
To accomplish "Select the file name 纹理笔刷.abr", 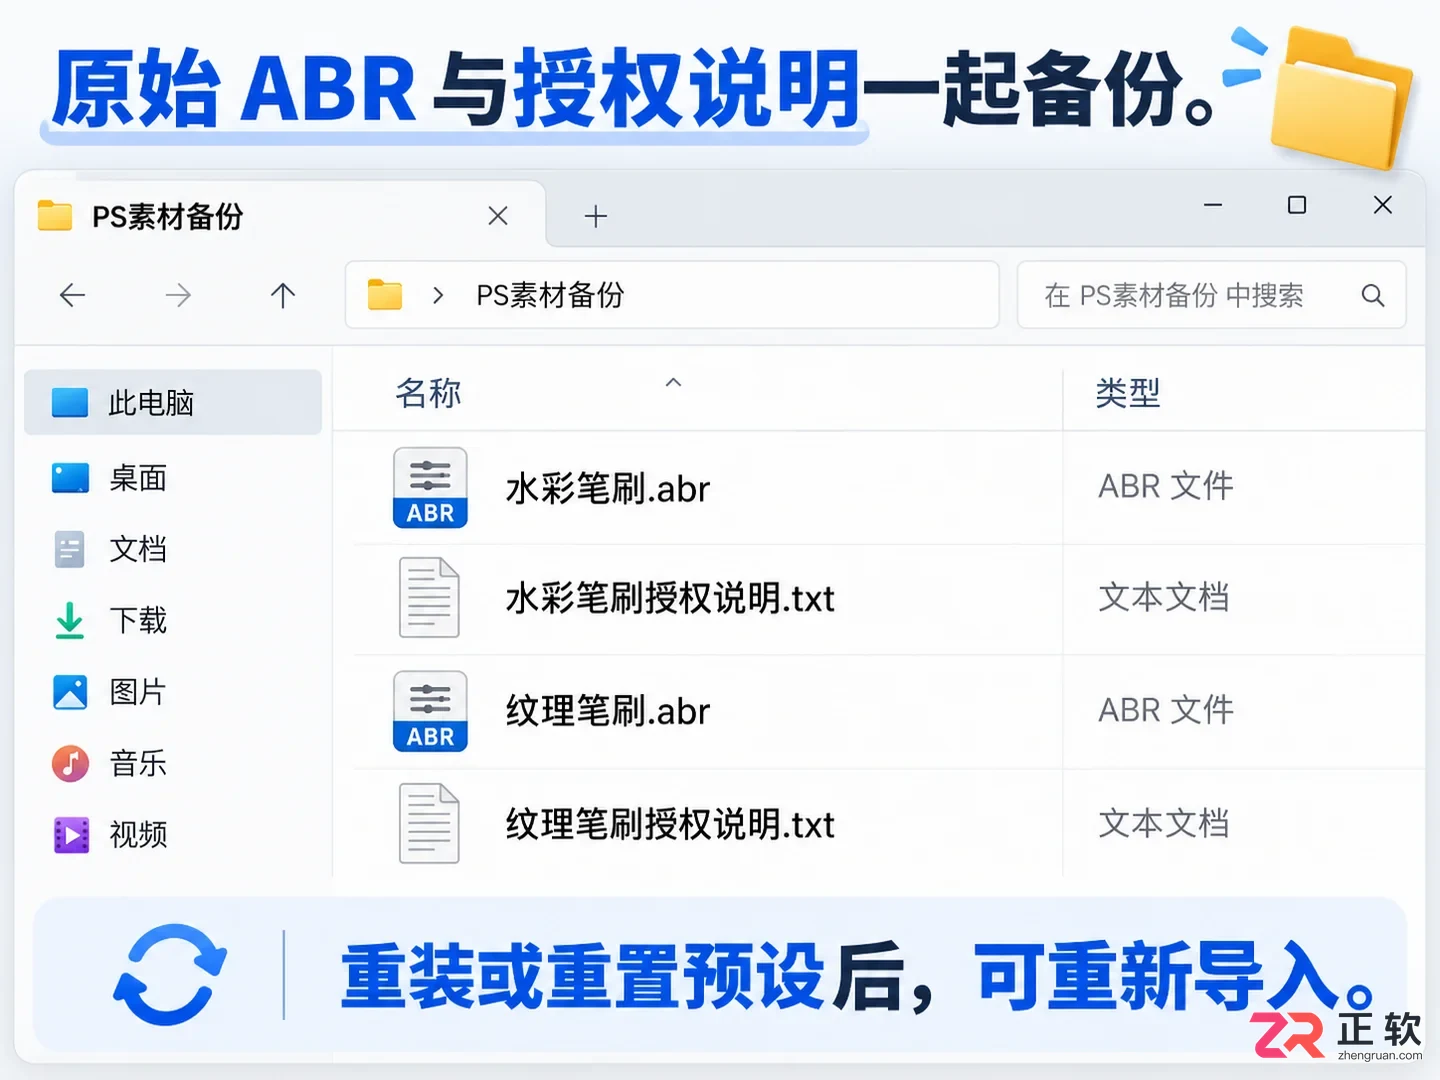I will (x=608, y=712).
